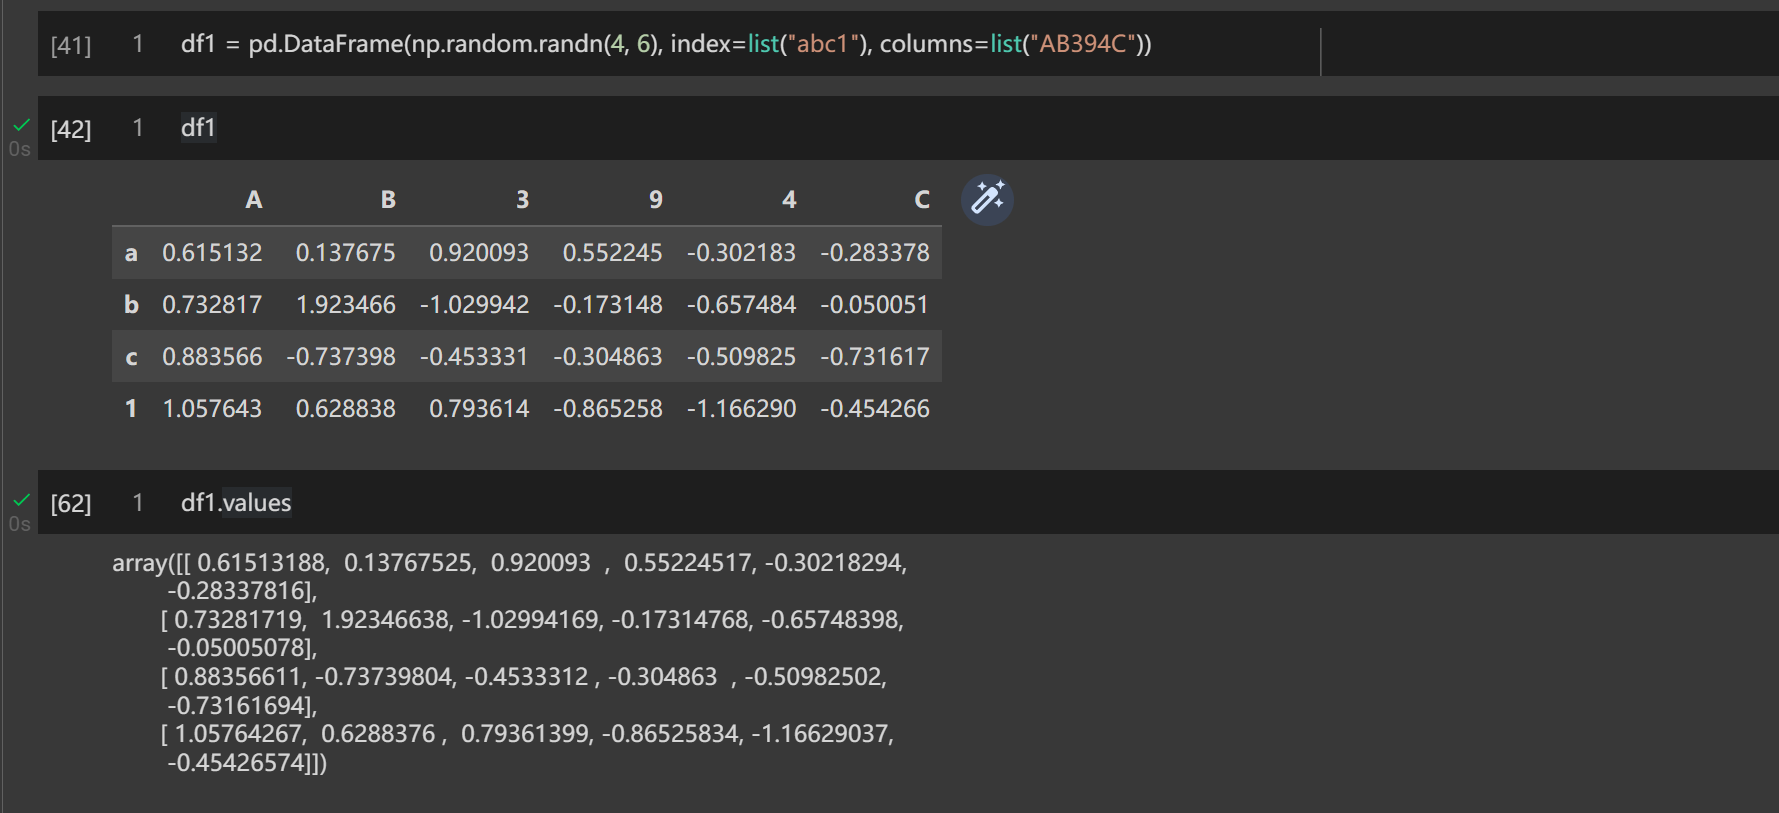Click table value -1.166290
The image size is (1779, 813).
coord(742,409)
